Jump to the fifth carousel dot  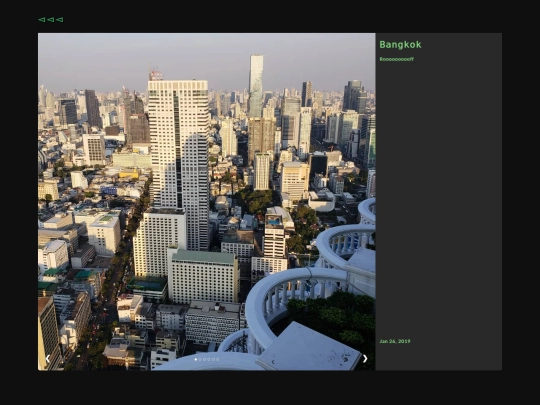tap(213, 360)
